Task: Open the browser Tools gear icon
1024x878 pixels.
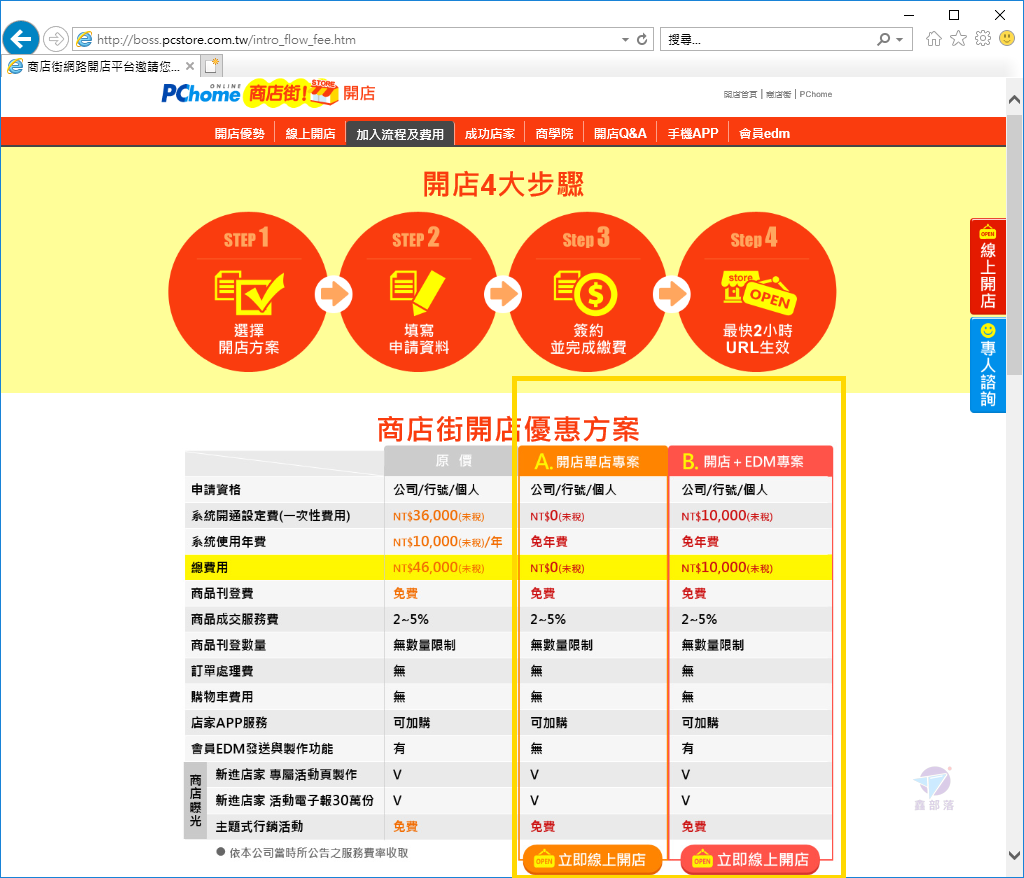Action: coord(983,39)
